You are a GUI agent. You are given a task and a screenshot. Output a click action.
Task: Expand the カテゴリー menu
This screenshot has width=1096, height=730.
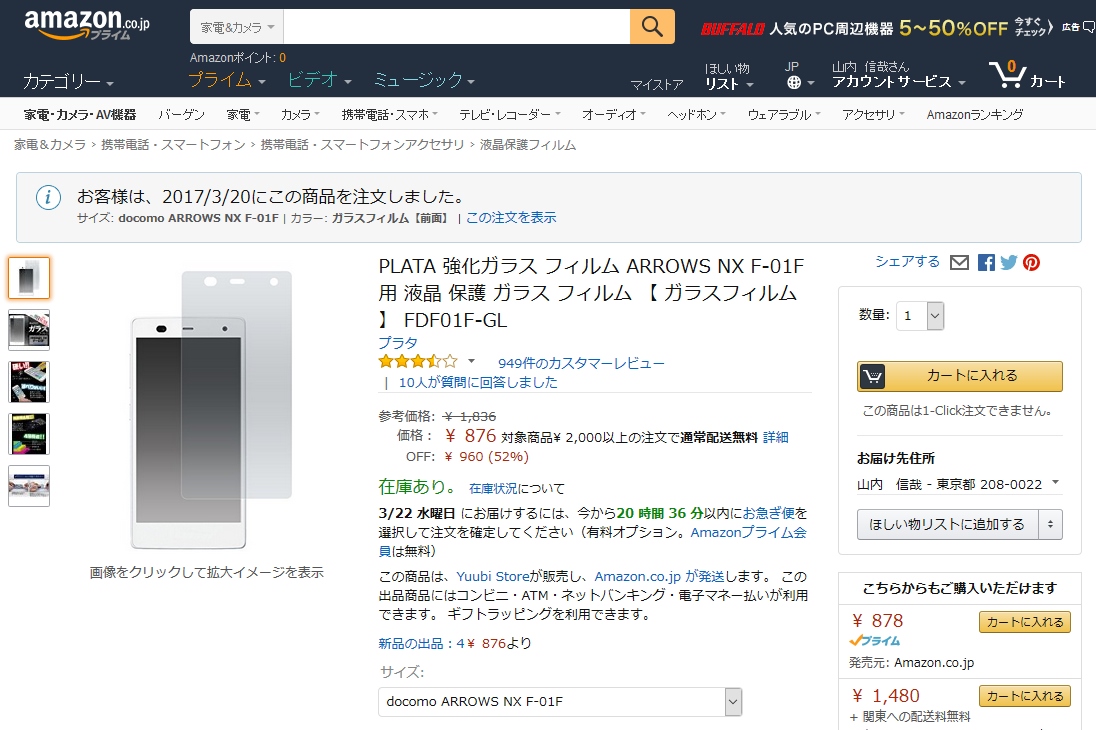tap(68, 82)
